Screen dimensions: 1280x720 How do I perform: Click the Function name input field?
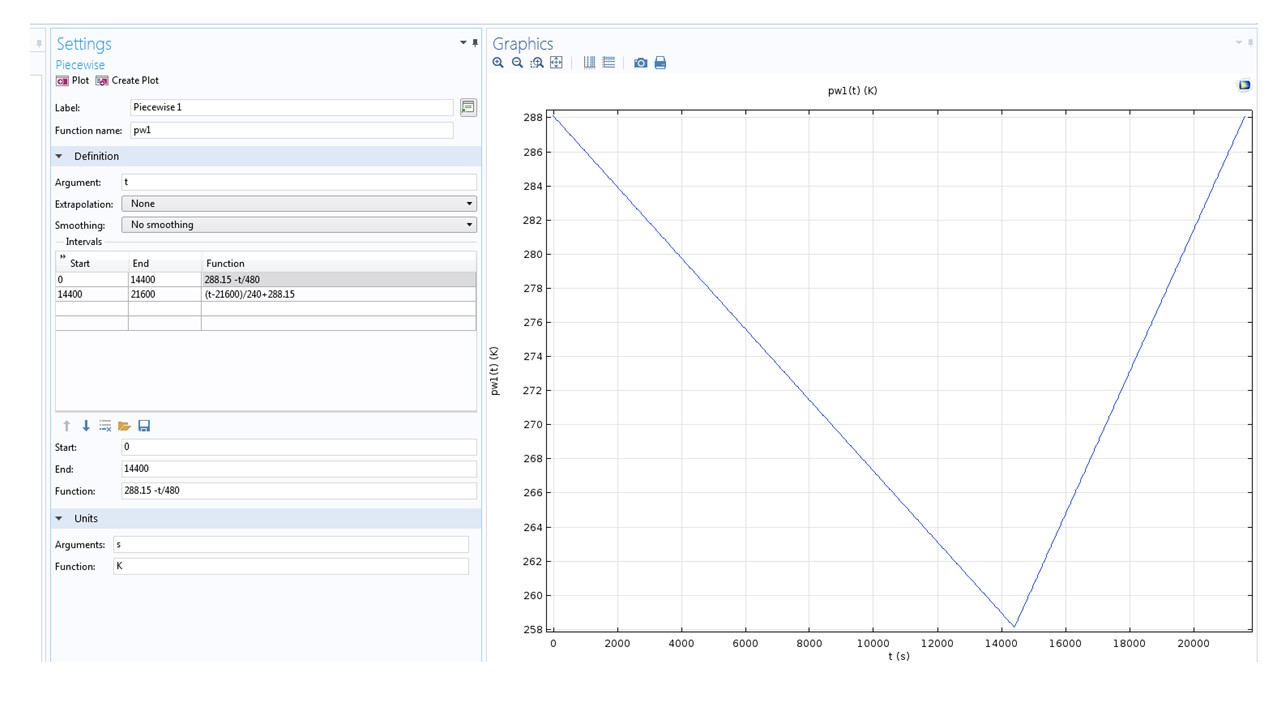click(x=290, y=131)
